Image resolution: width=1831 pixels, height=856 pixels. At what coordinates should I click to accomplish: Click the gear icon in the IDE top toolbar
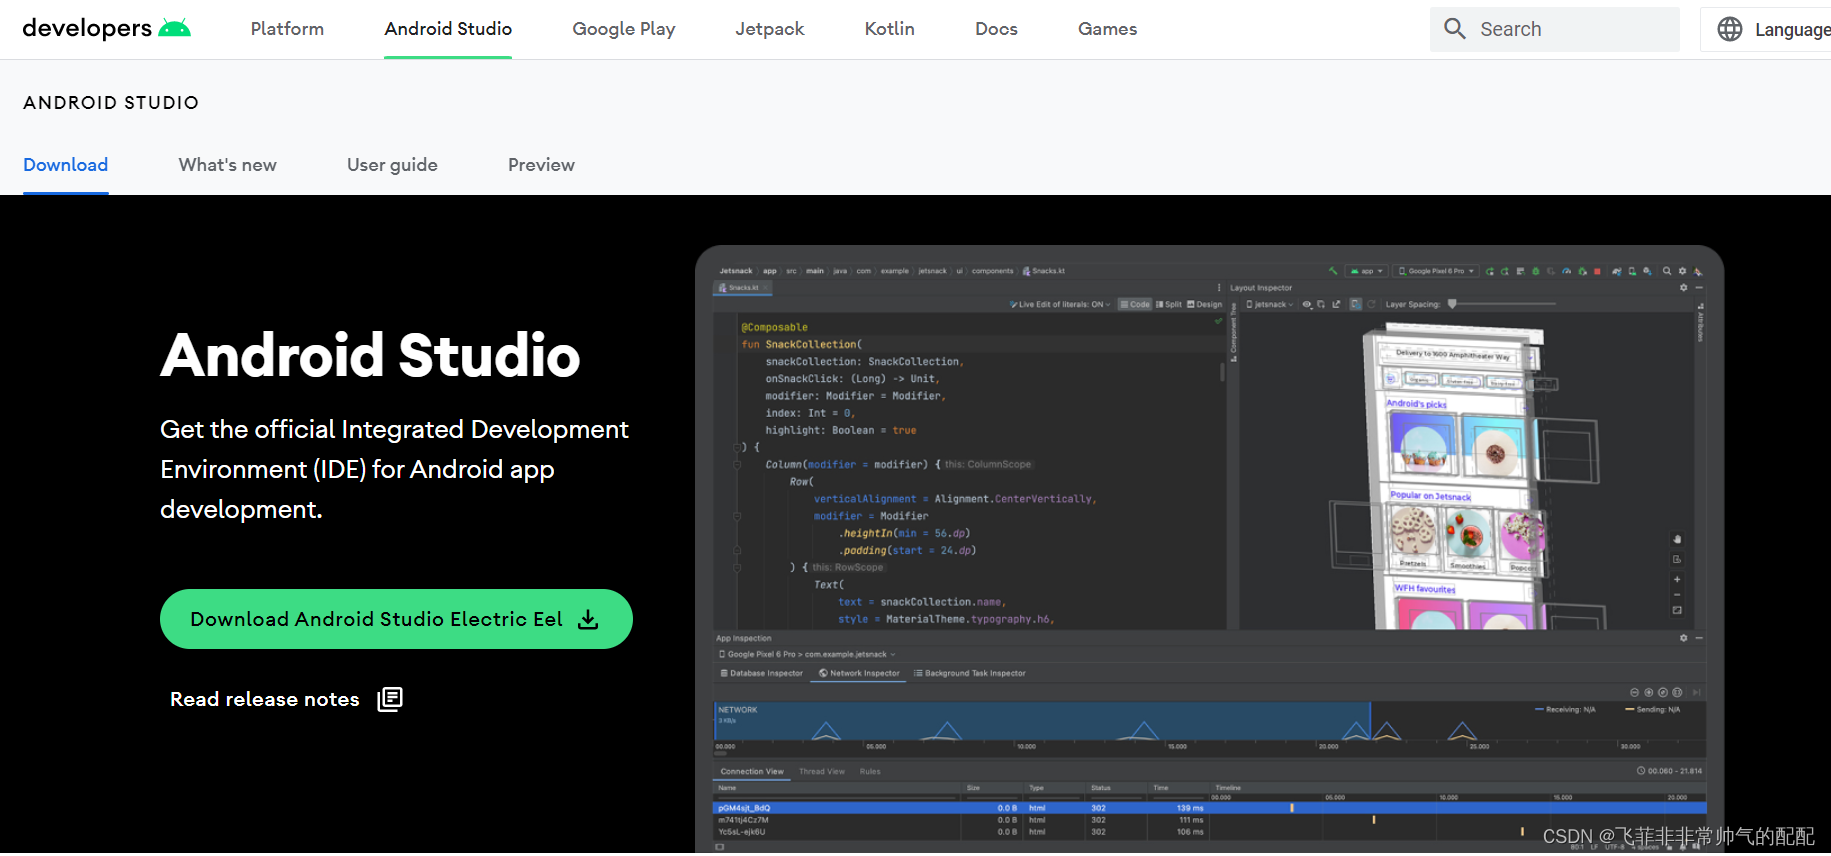coord(1682,271)
